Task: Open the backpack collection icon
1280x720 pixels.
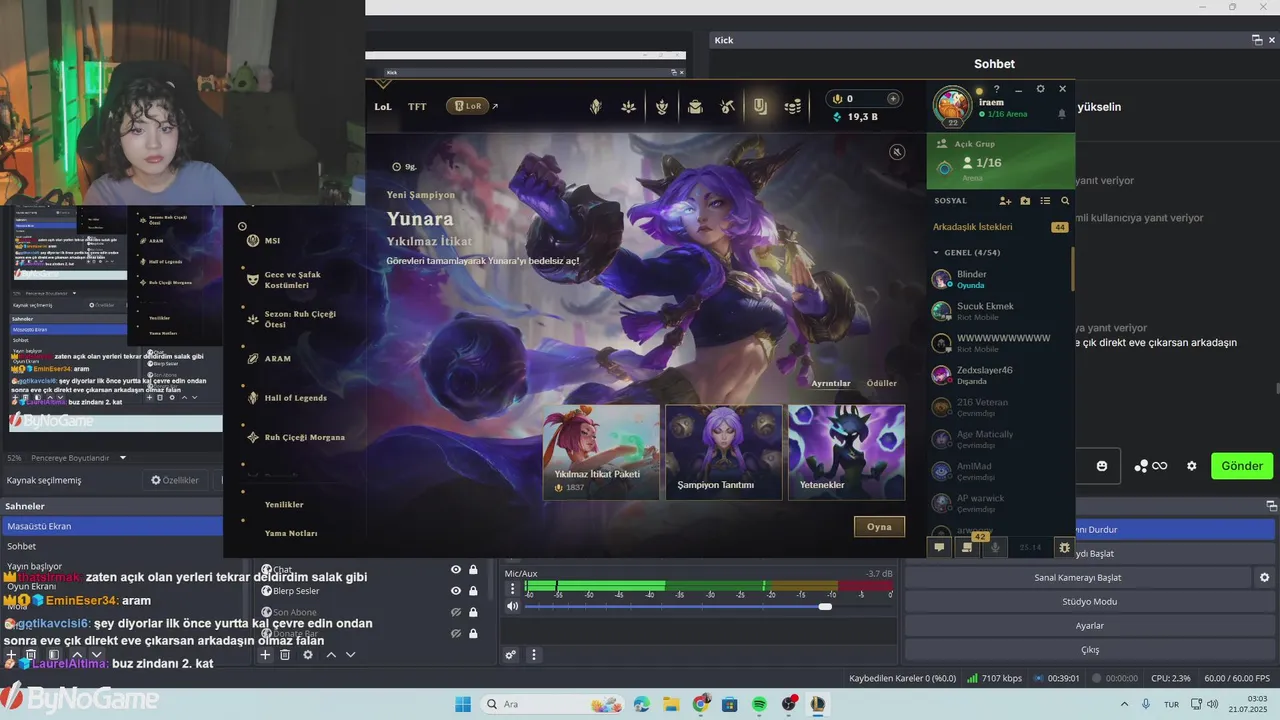Action: coord(695,106)
